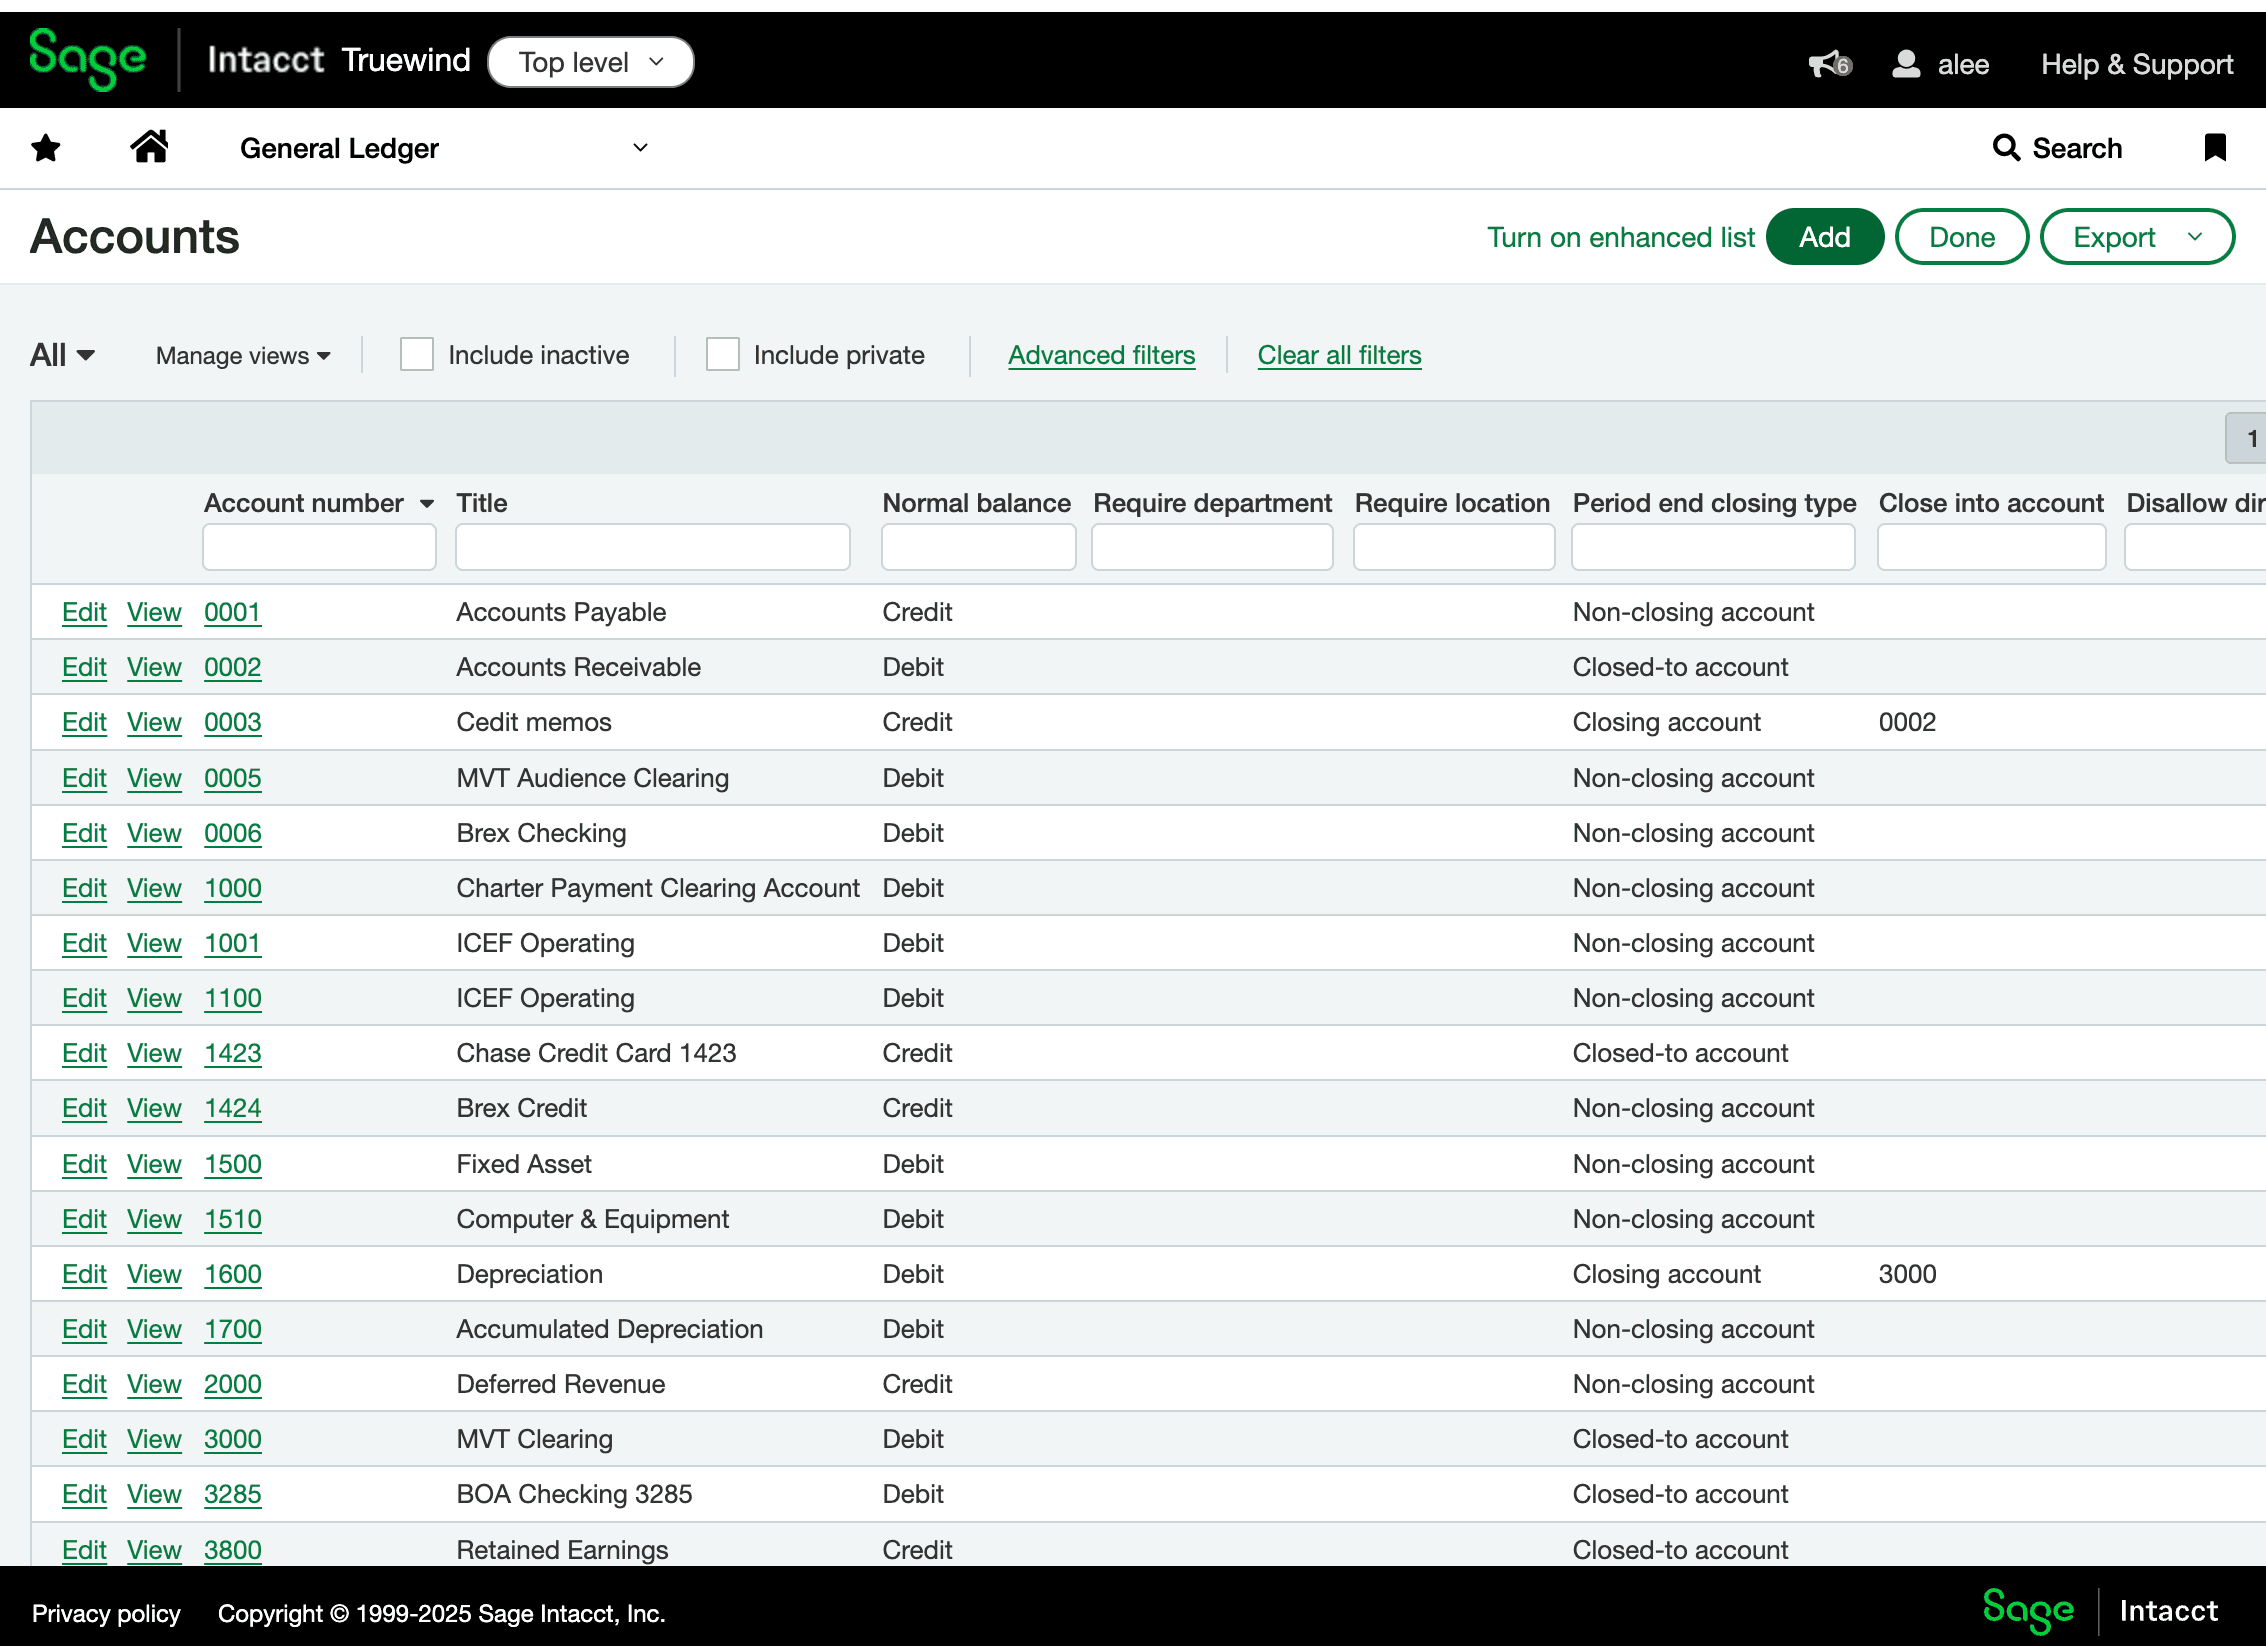Viewport: 2266px width, 1646px height.
Task: Open Top level entity dropdown
Action: [x=591, y=62]
